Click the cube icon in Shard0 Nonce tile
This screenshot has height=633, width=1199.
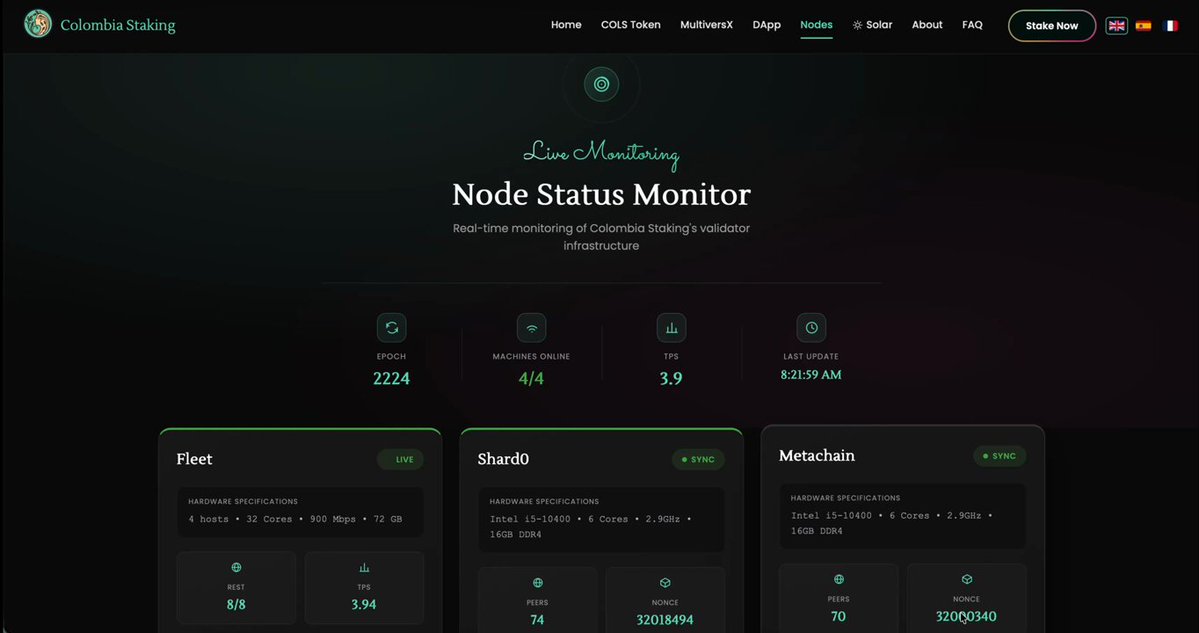665,583
